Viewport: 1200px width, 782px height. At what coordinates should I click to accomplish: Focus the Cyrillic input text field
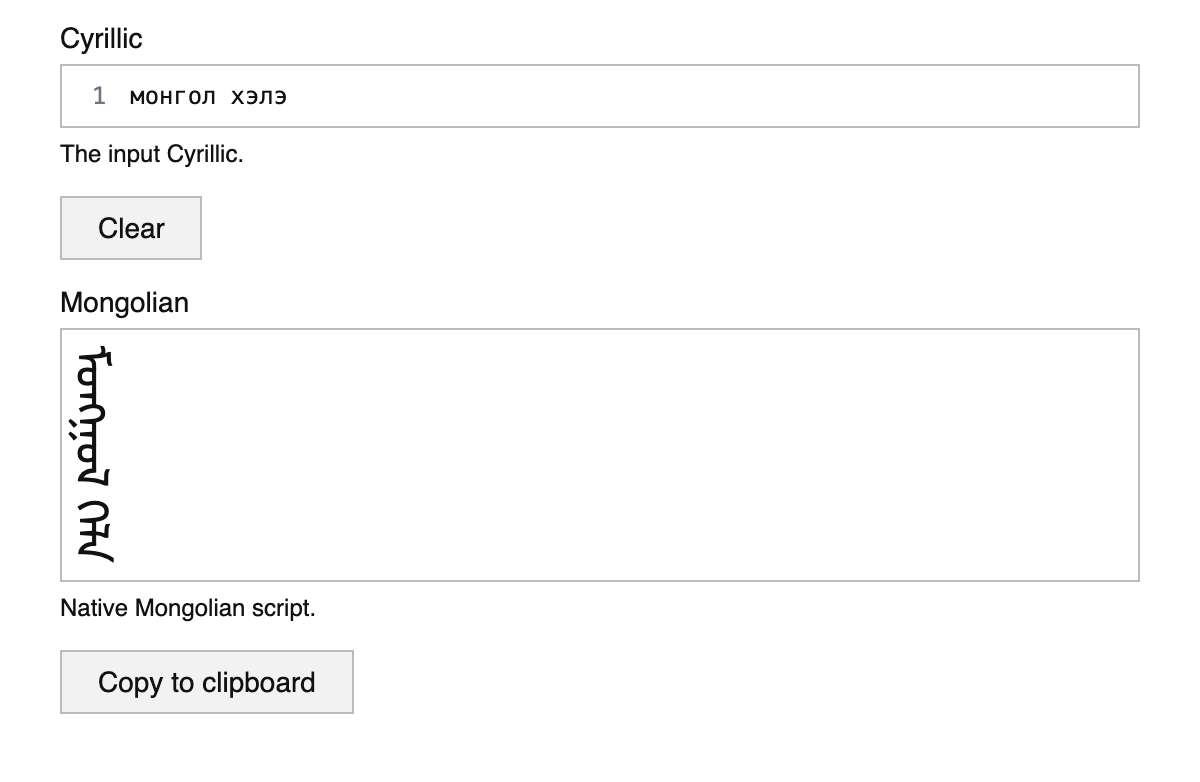tap(600, 96)
